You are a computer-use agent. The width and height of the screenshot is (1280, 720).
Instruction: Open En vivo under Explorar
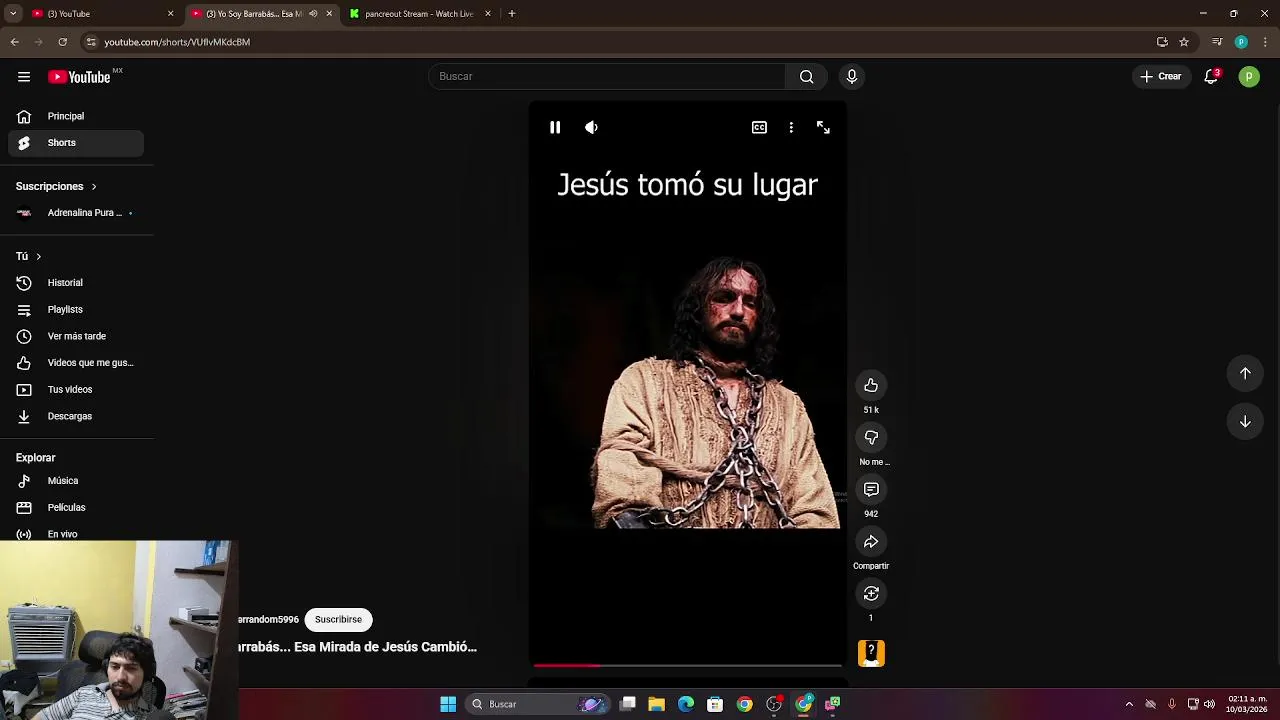click(76, 534)
